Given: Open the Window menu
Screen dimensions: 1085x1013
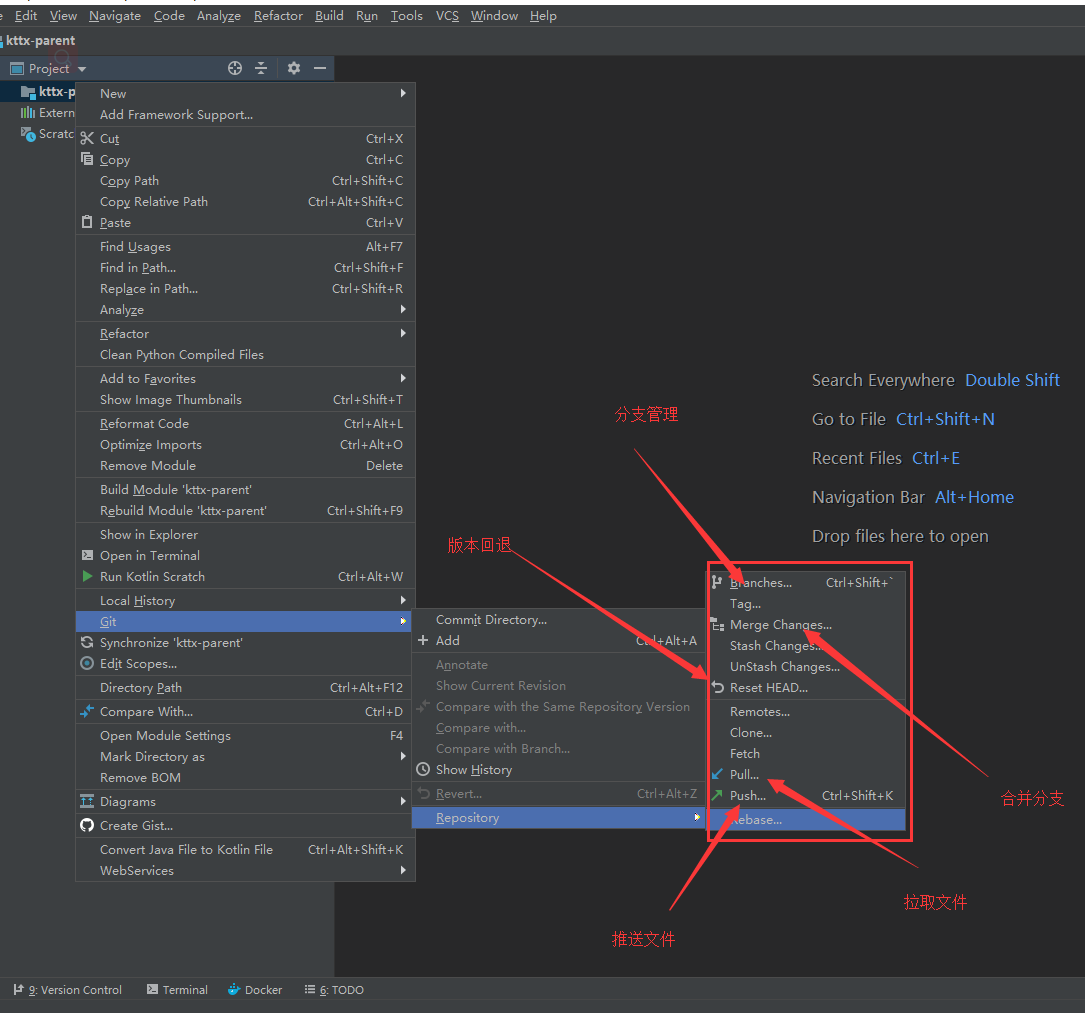Looking at the screenshot, I should (x=494, y=15).
